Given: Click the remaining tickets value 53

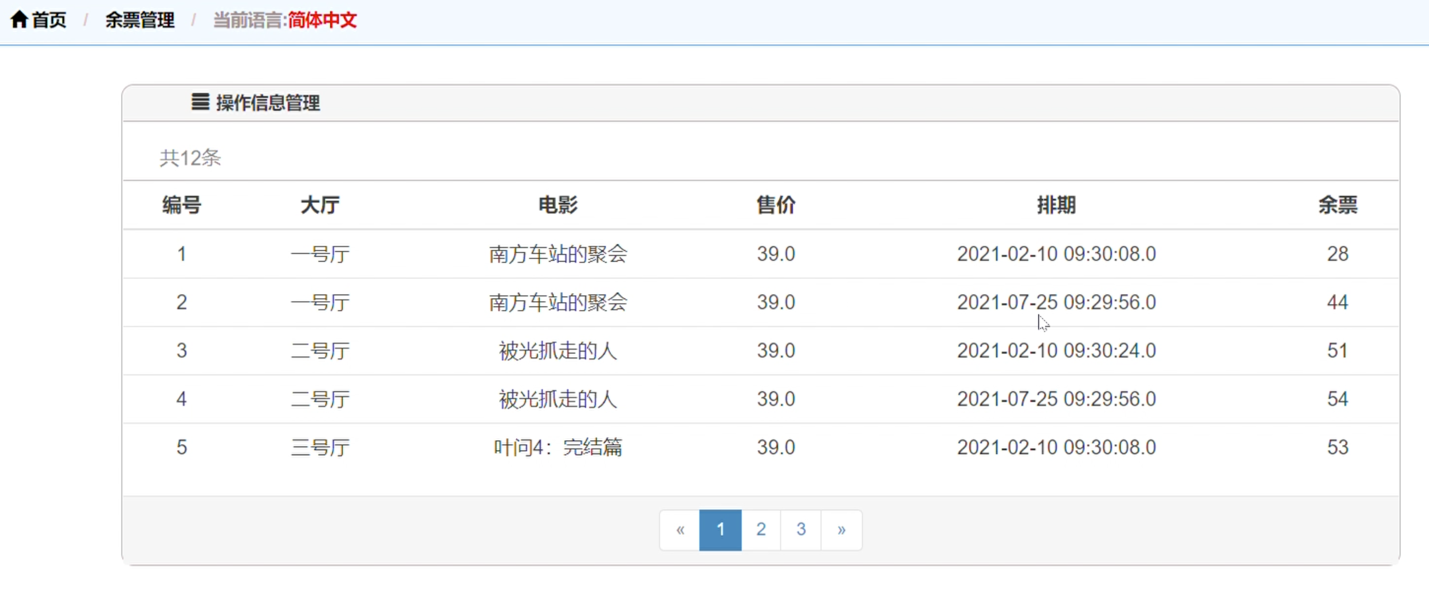Looking at the screenshot, I should [x=1338, y=447].
